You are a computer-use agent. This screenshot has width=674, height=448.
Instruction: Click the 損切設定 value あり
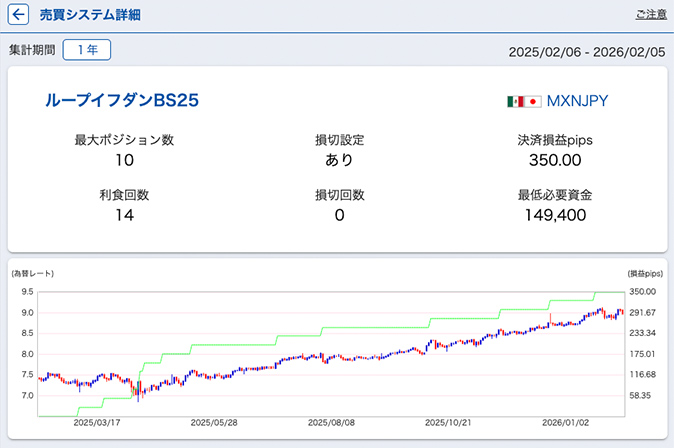pos(339,160)
